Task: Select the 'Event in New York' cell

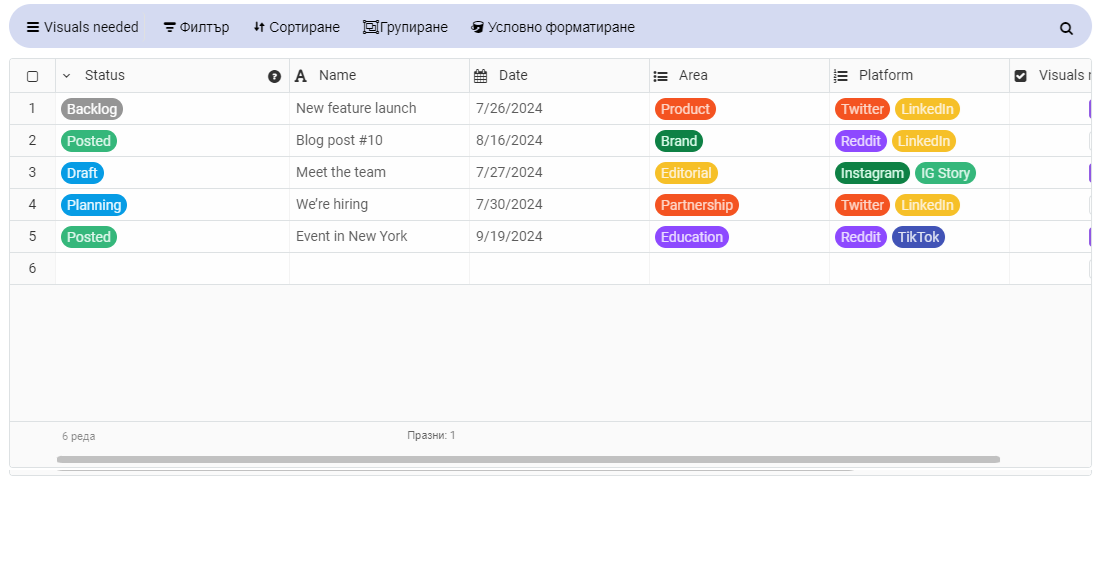Action: pos(380,237)
